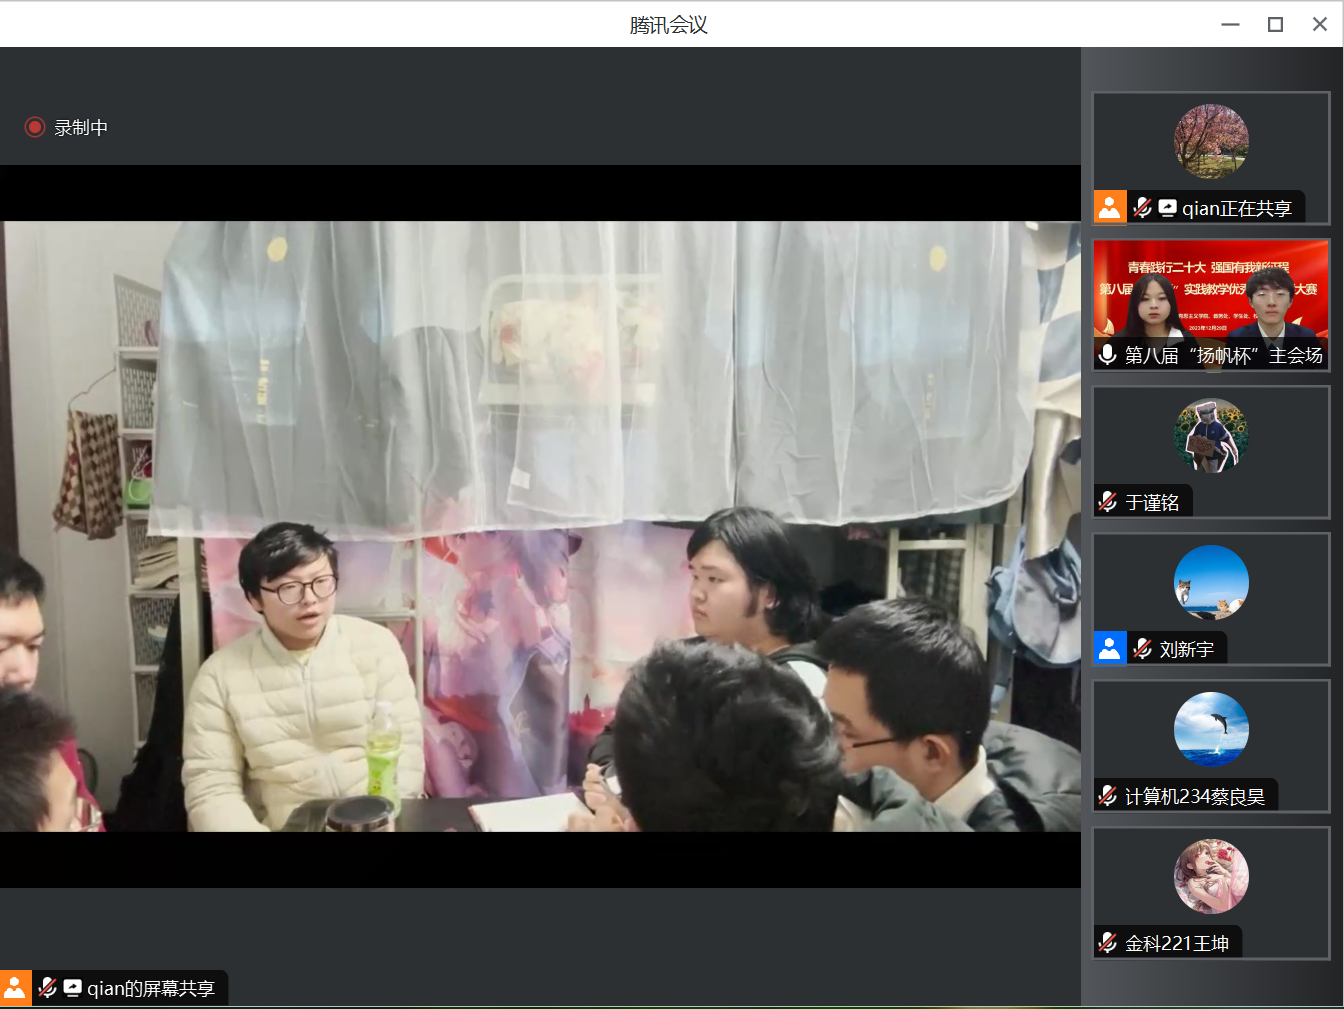The image size is (1344, 1009).
Task: Click 金科221王坤's anime avatar
Action: 1211,876
